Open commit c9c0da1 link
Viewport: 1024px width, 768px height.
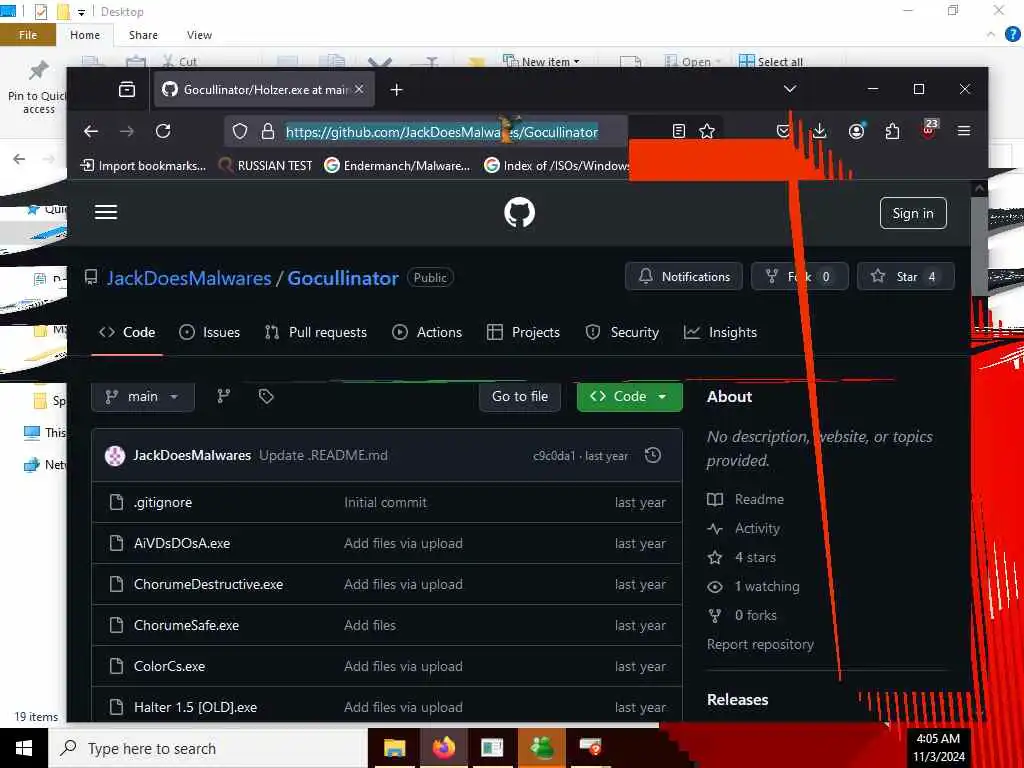(x=554, y=456)
